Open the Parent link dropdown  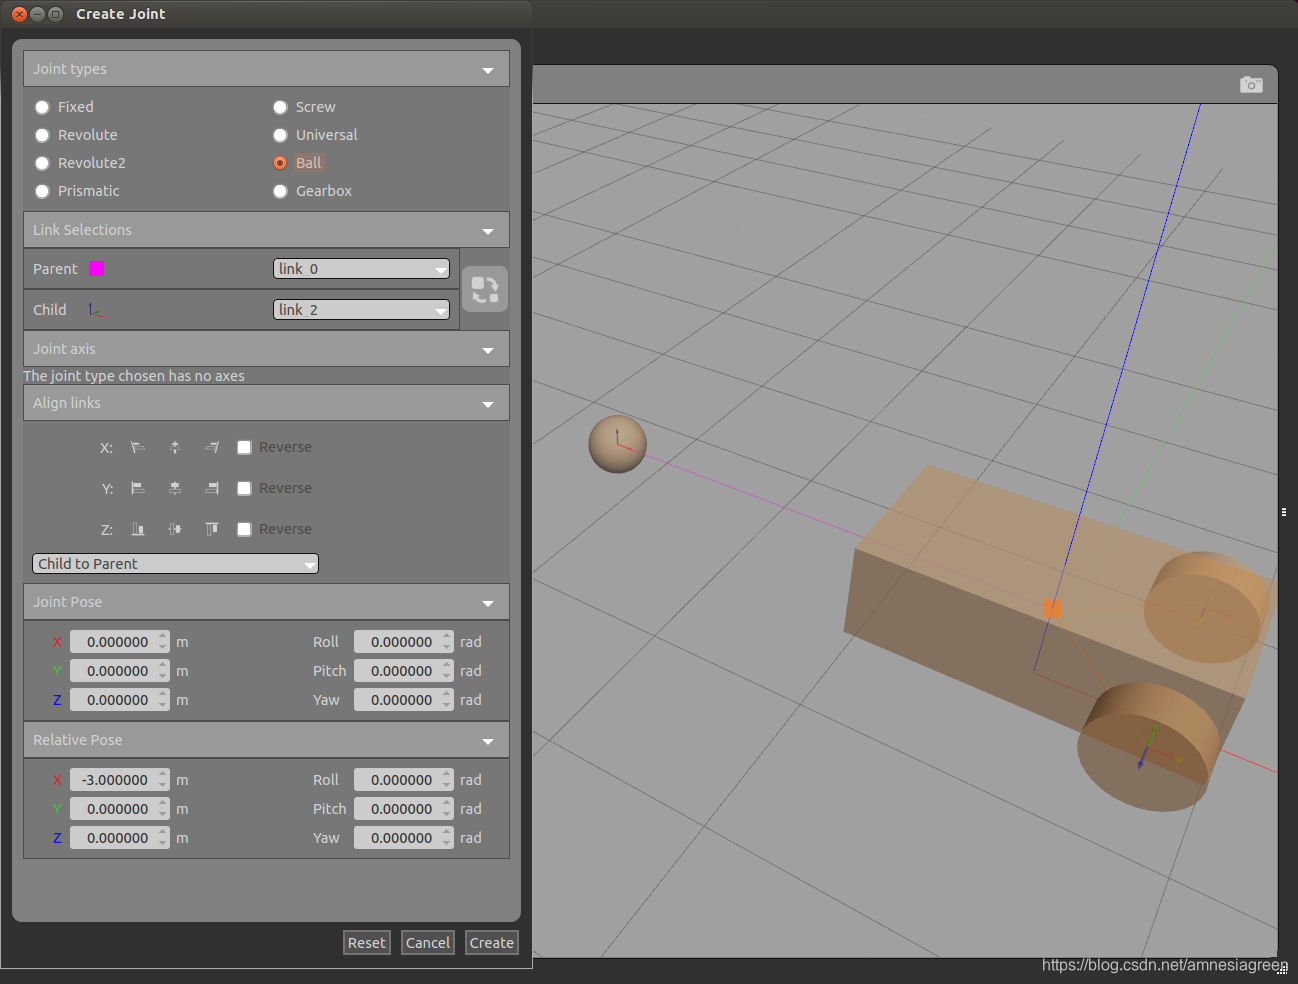tap(361, 269)
